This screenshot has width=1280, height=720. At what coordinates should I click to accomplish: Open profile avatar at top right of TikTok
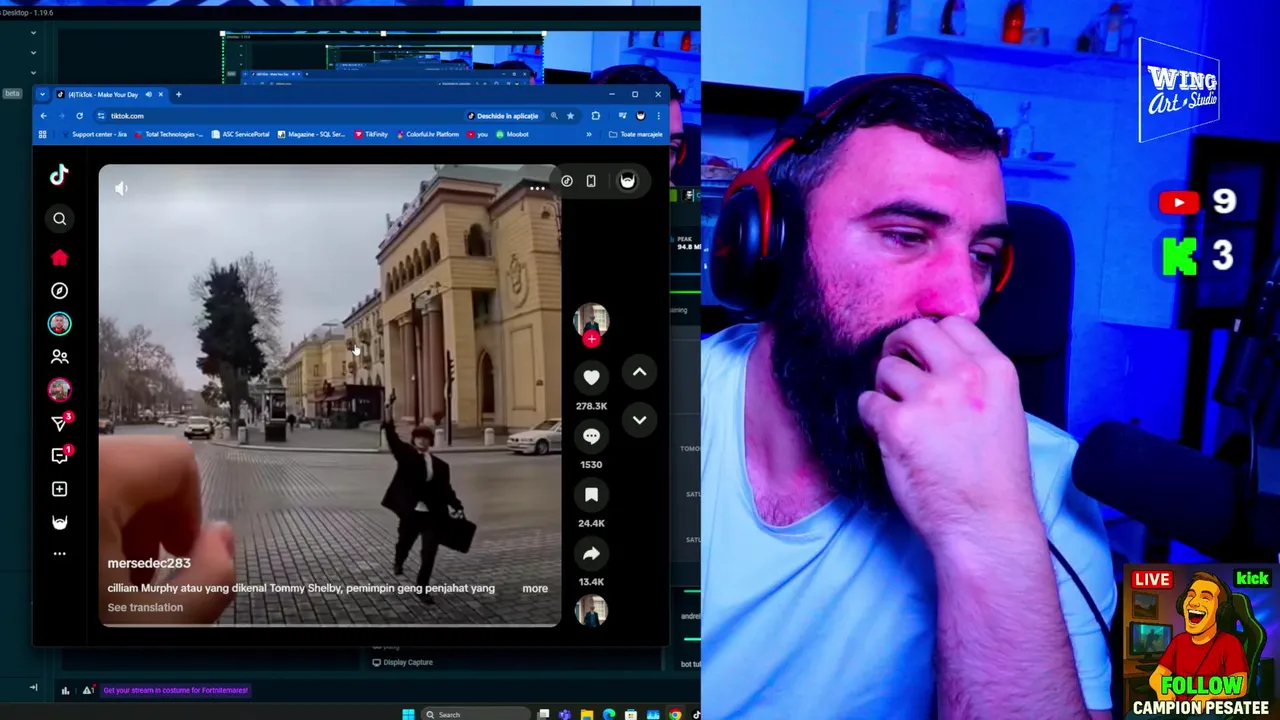click(x=627, y=181)
